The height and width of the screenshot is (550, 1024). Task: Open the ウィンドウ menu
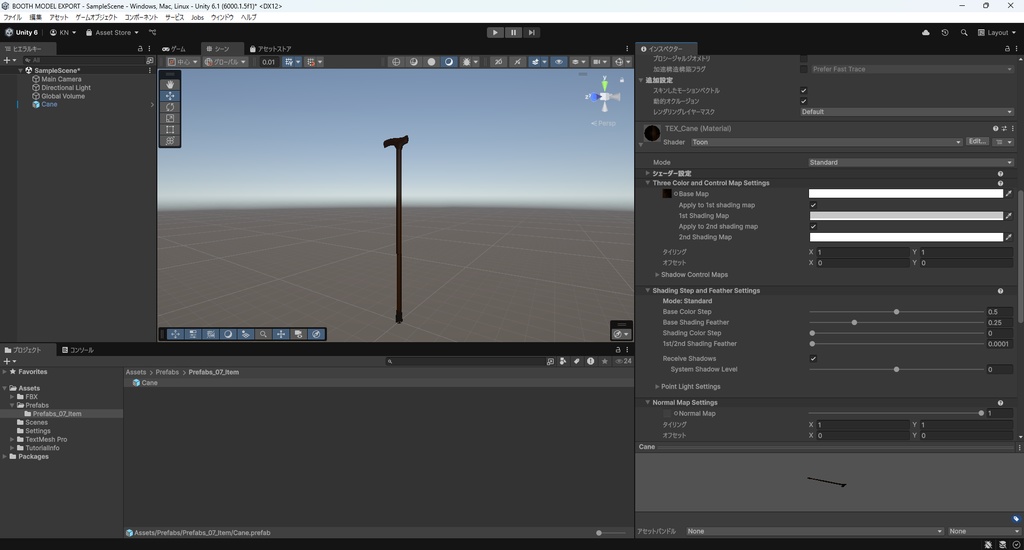click(x=221, y=17)
